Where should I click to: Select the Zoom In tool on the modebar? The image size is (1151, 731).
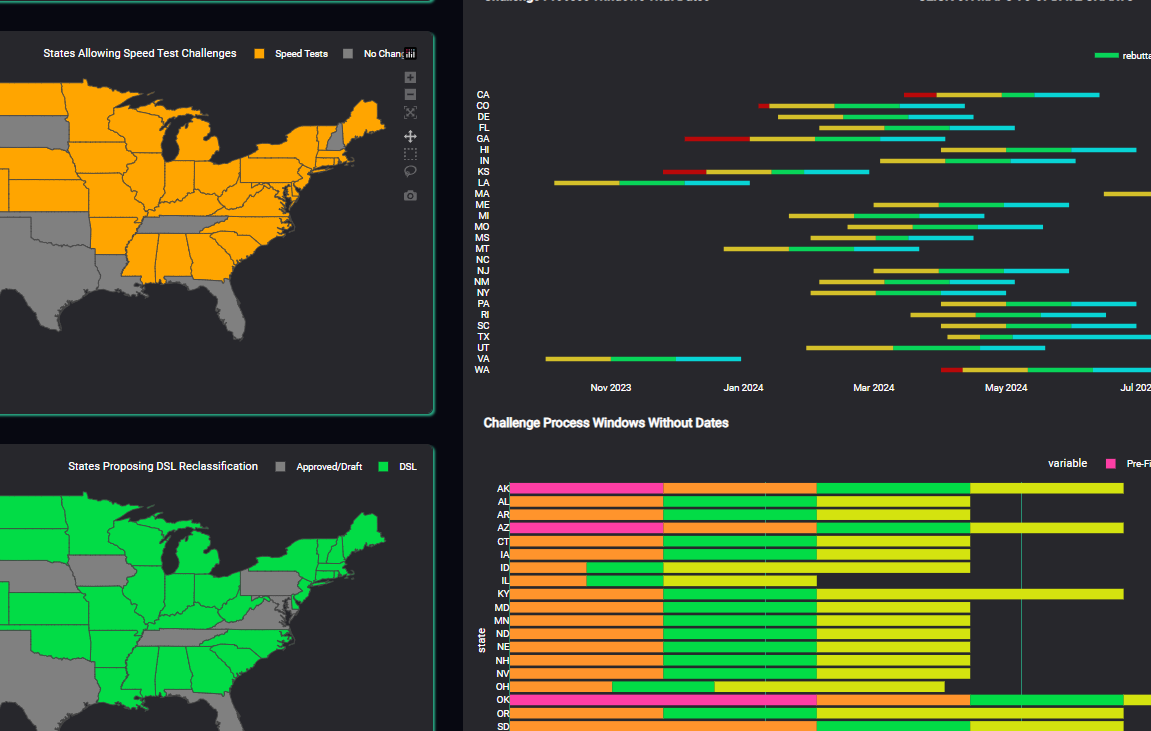click(x=409, y=77)
